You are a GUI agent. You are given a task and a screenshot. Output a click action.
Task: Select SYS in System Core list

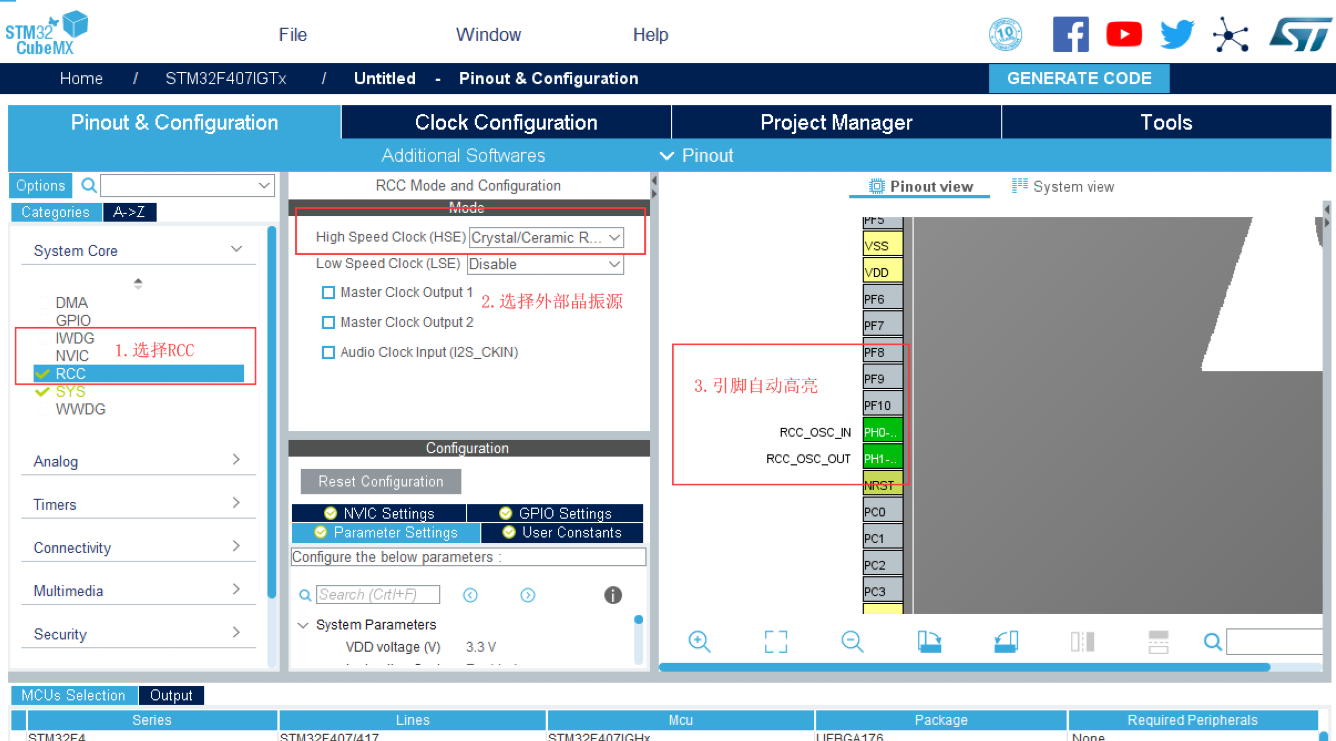pyautogui.click(x=70, y=391)
